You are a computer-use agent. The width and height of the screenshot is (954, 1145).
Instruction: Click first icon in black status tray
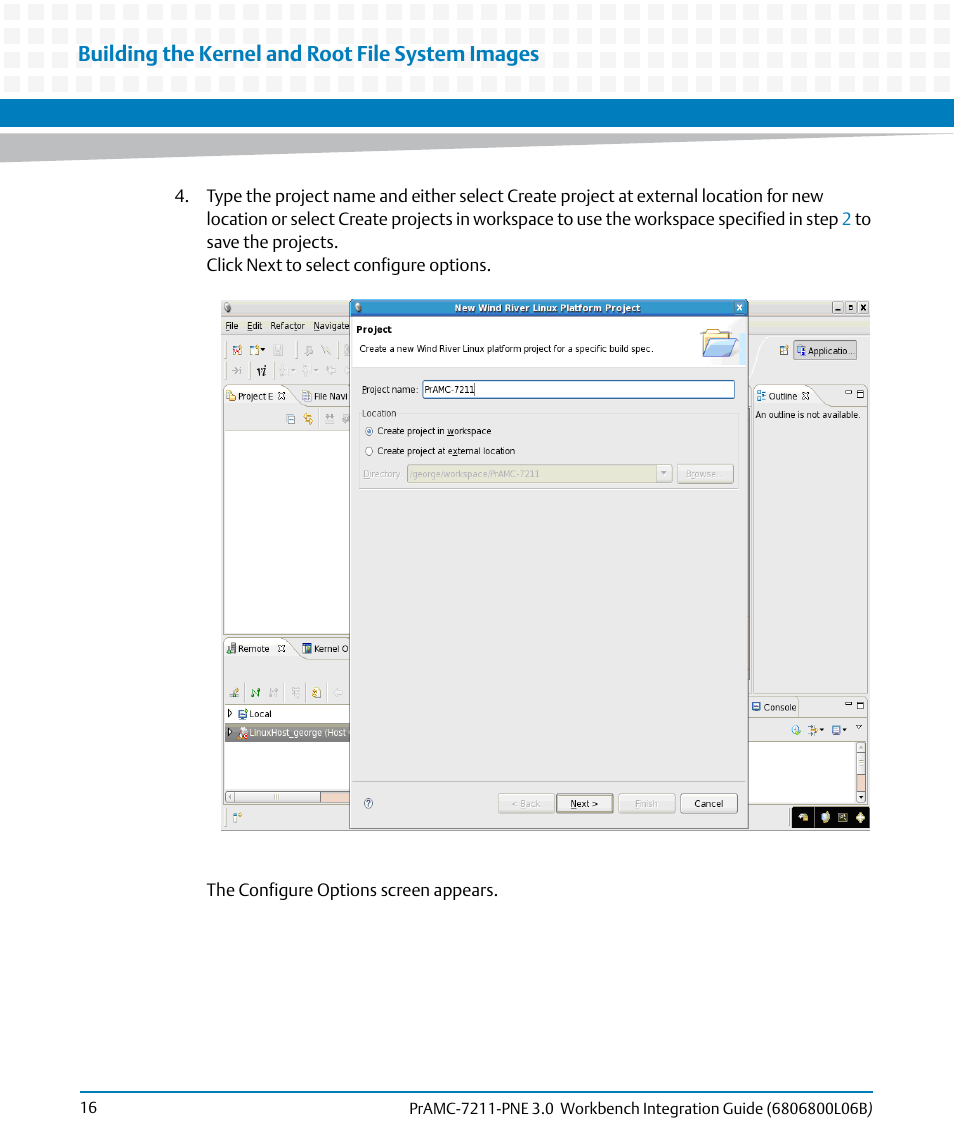tap(804, 817)
